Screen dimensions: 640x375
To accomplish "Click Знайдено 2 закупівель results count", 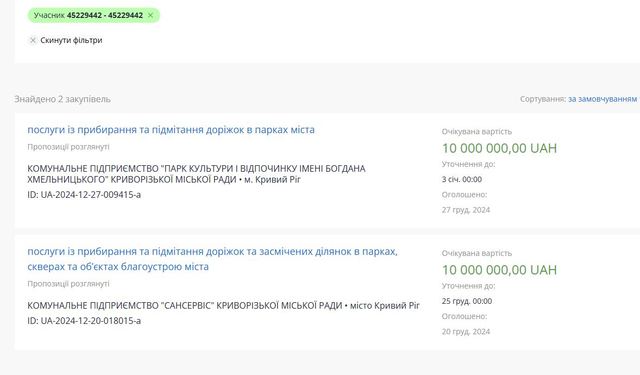I will tap(62, 99).
